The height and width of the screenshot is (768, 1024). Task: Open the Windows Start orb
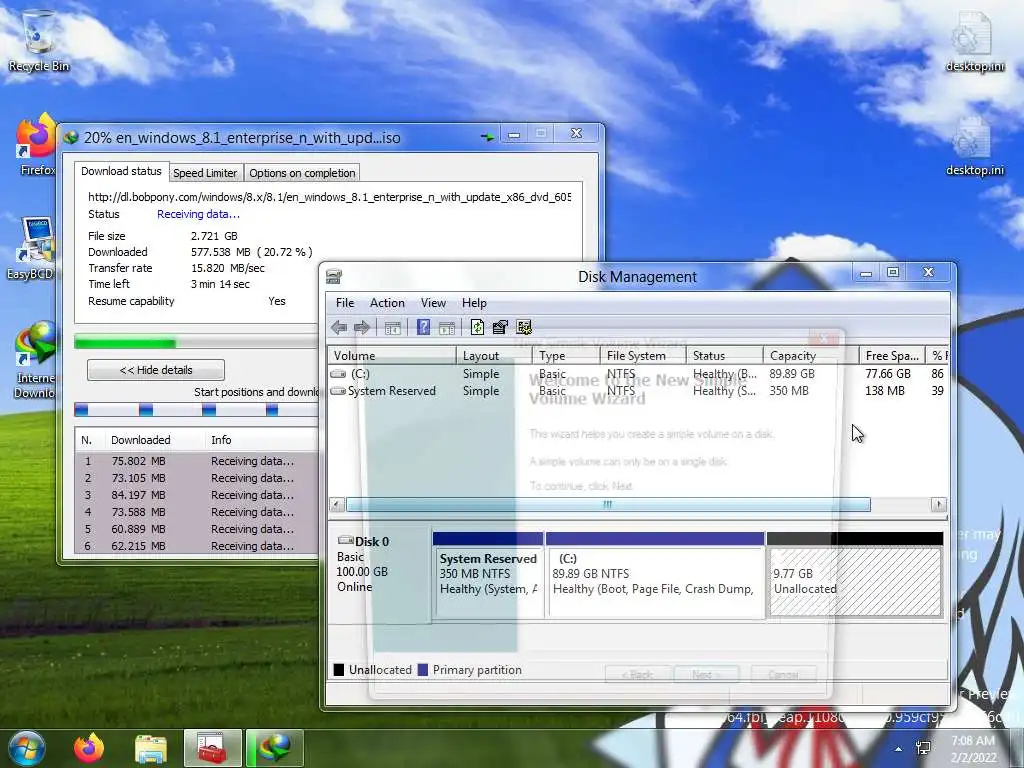[26, 748]
